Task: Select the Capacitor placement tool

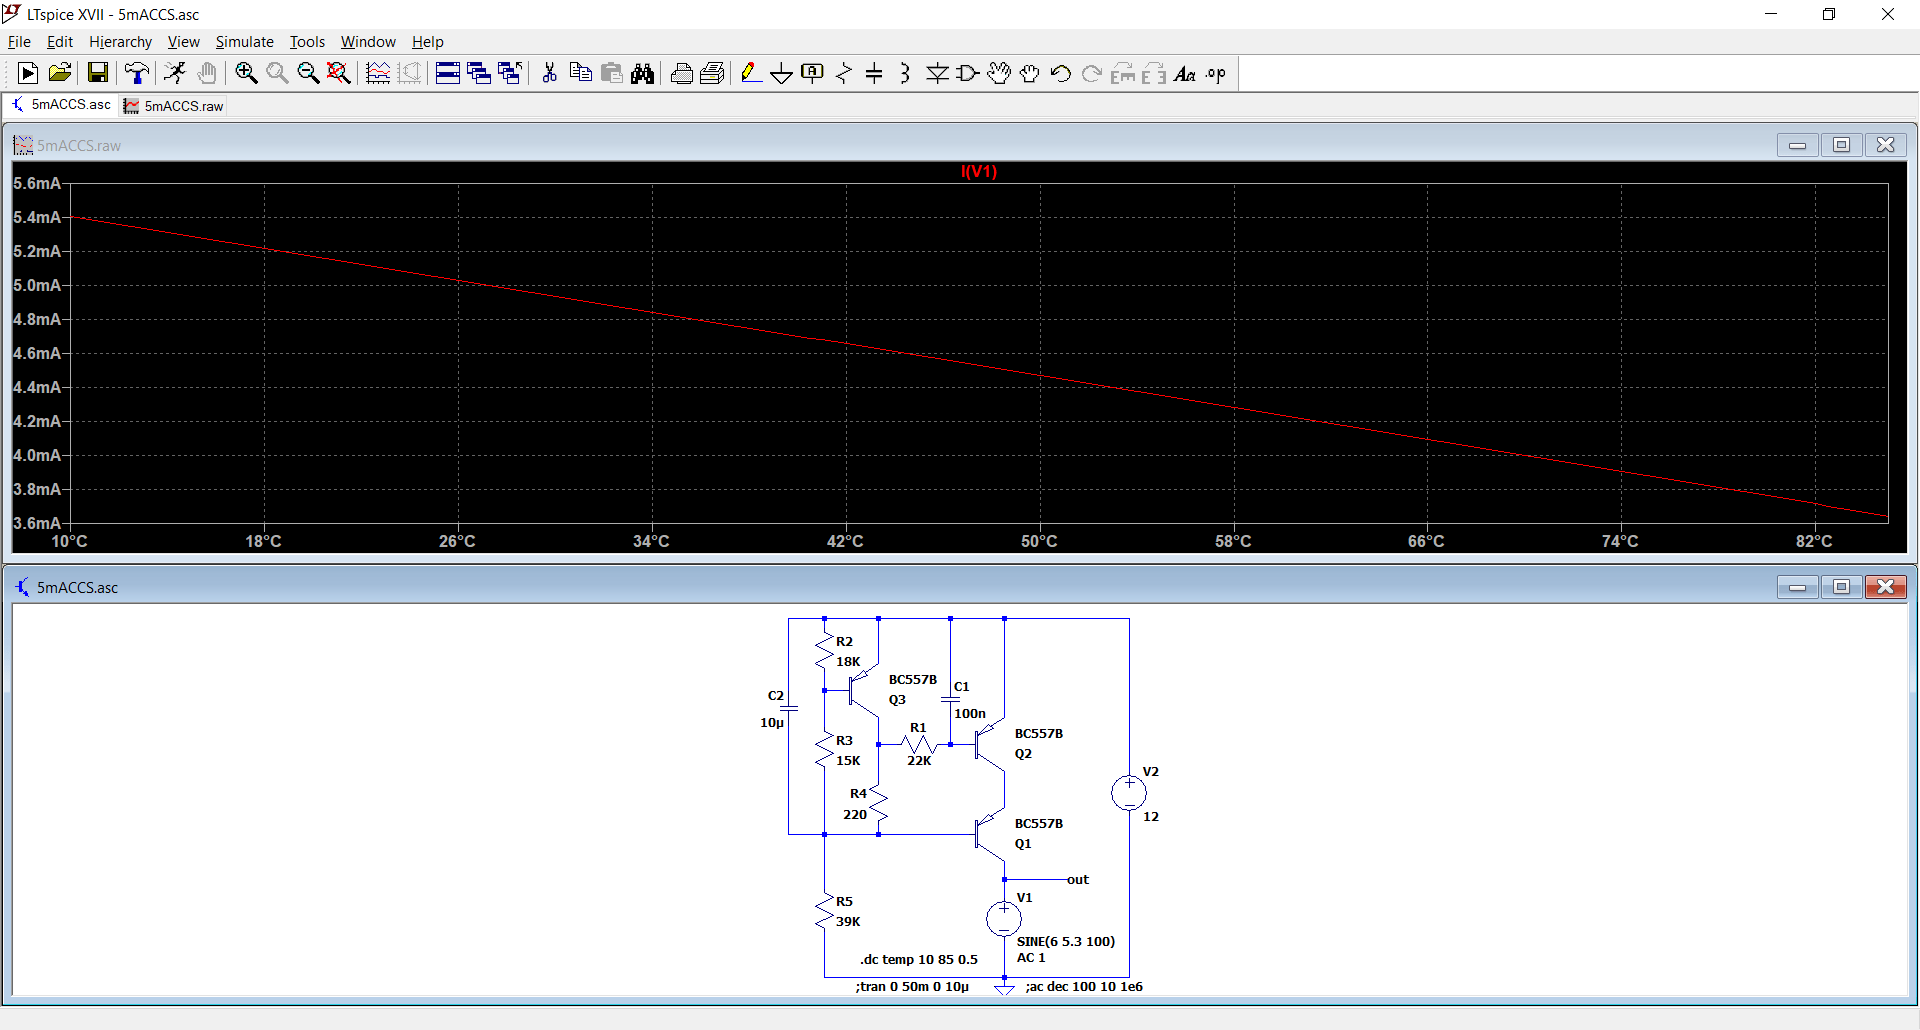Action: click(x=874, y=73)
